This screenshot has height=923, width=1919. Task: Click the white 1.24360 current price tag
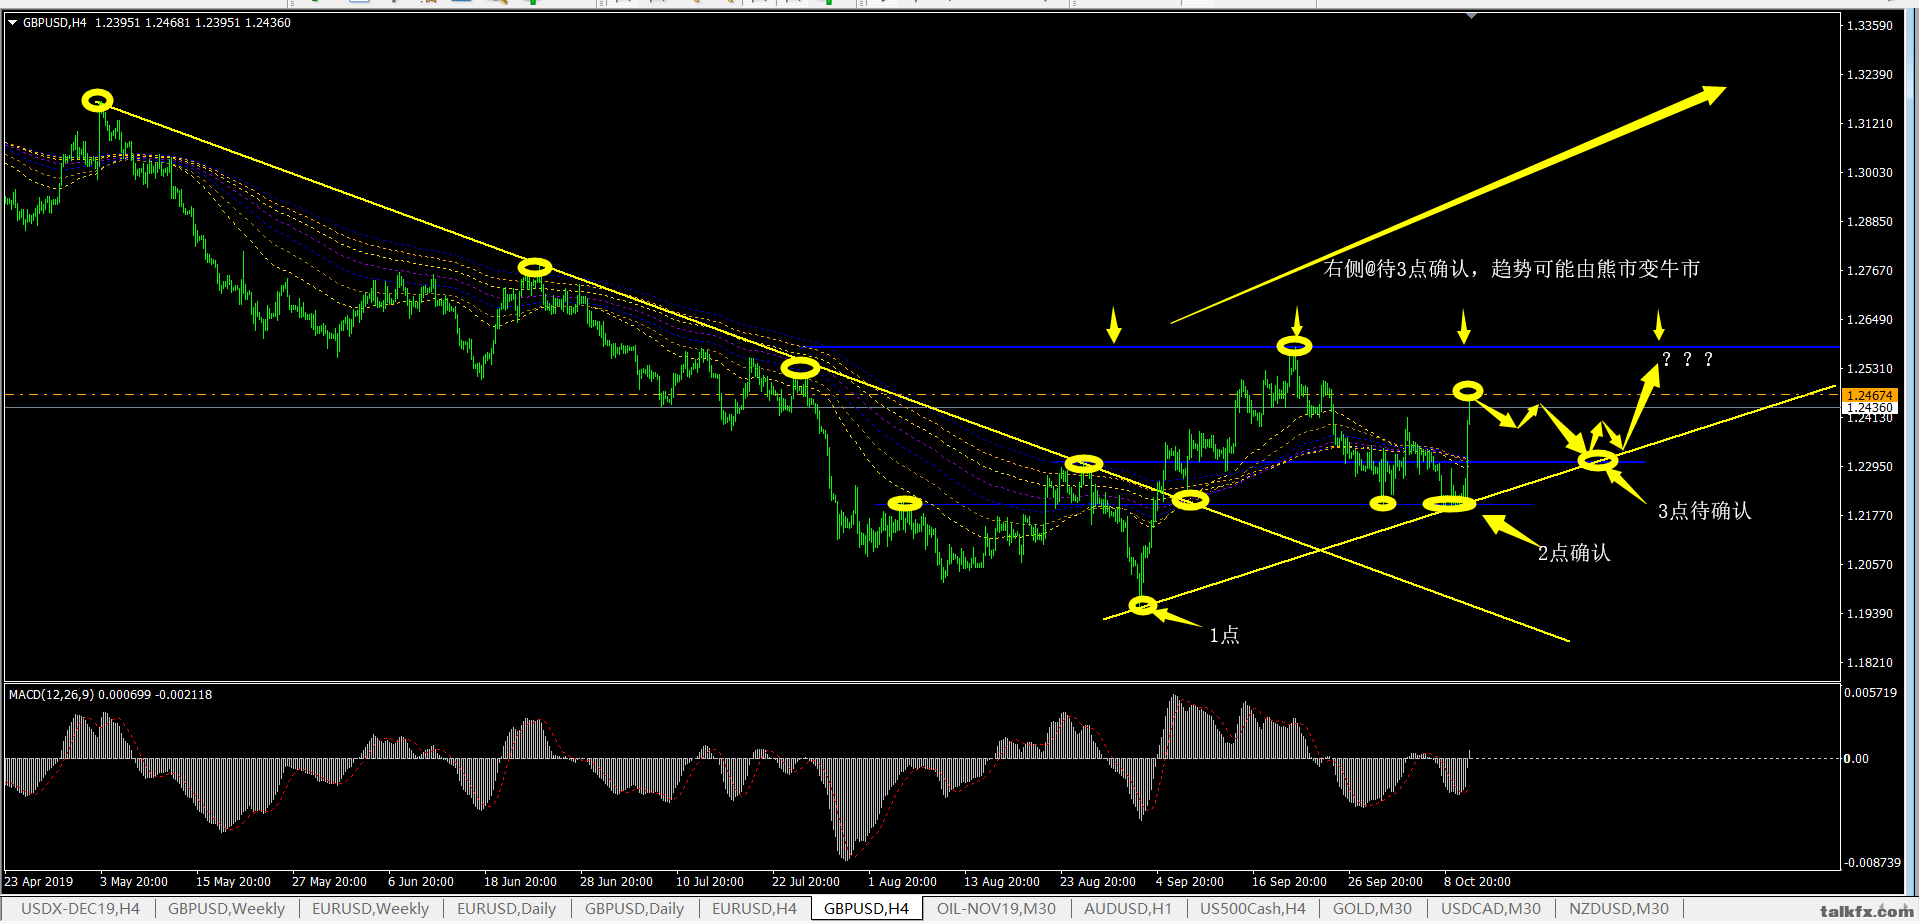[x=1869, y=407]
